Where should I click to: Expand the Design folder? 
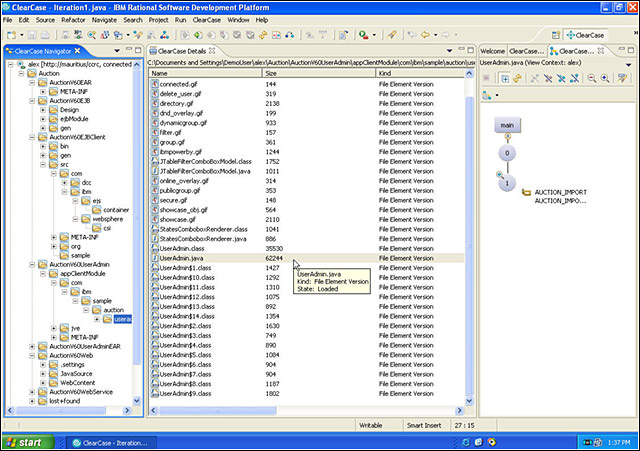click(43, 110)
